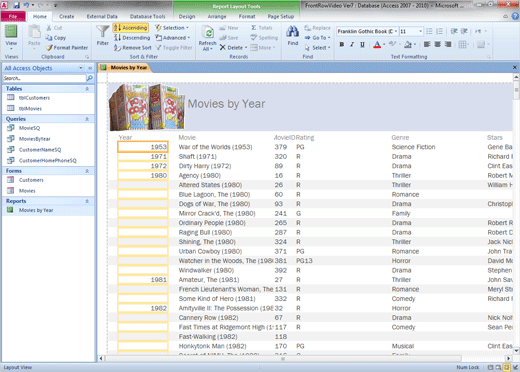This screenshot has width=520, height=372.
Task: Click the Replace icon
Action: (x=307, y=28)
